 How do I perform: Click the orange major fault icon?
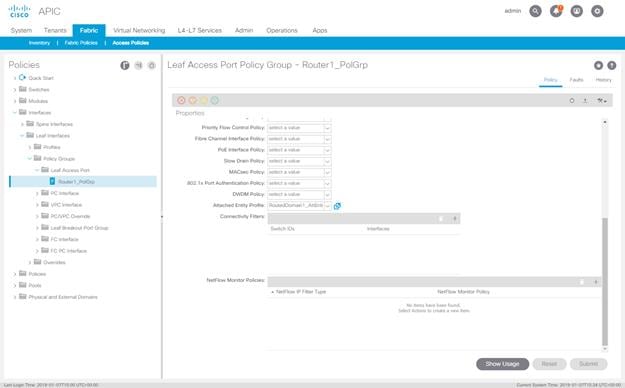click(193, 100)
